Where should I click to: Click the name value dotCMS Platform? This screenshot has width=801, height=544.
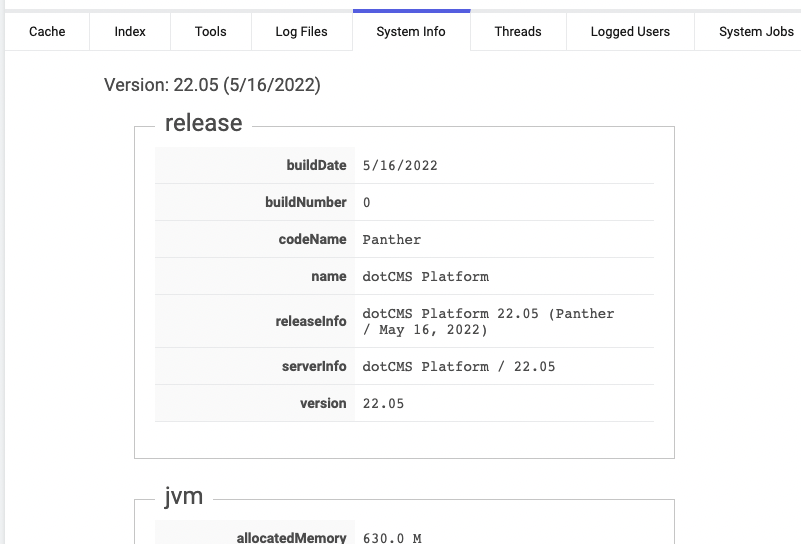(x=425, y=277)
